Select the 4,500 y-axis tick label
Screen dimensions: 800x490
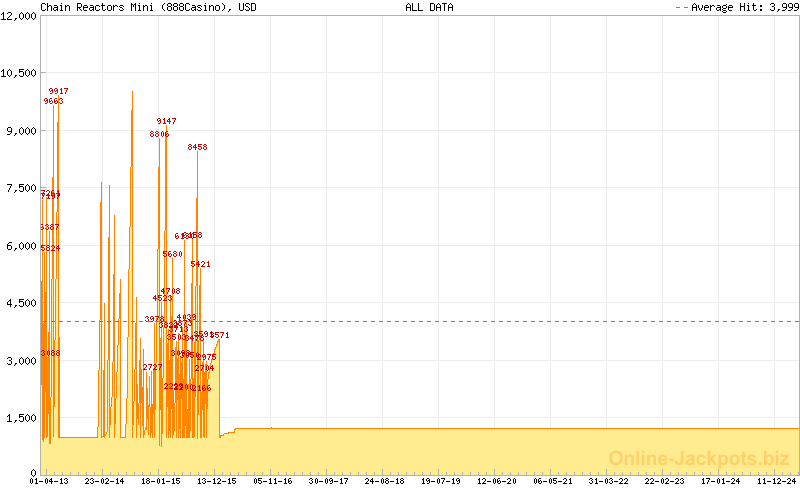click(x=22, y=303)
